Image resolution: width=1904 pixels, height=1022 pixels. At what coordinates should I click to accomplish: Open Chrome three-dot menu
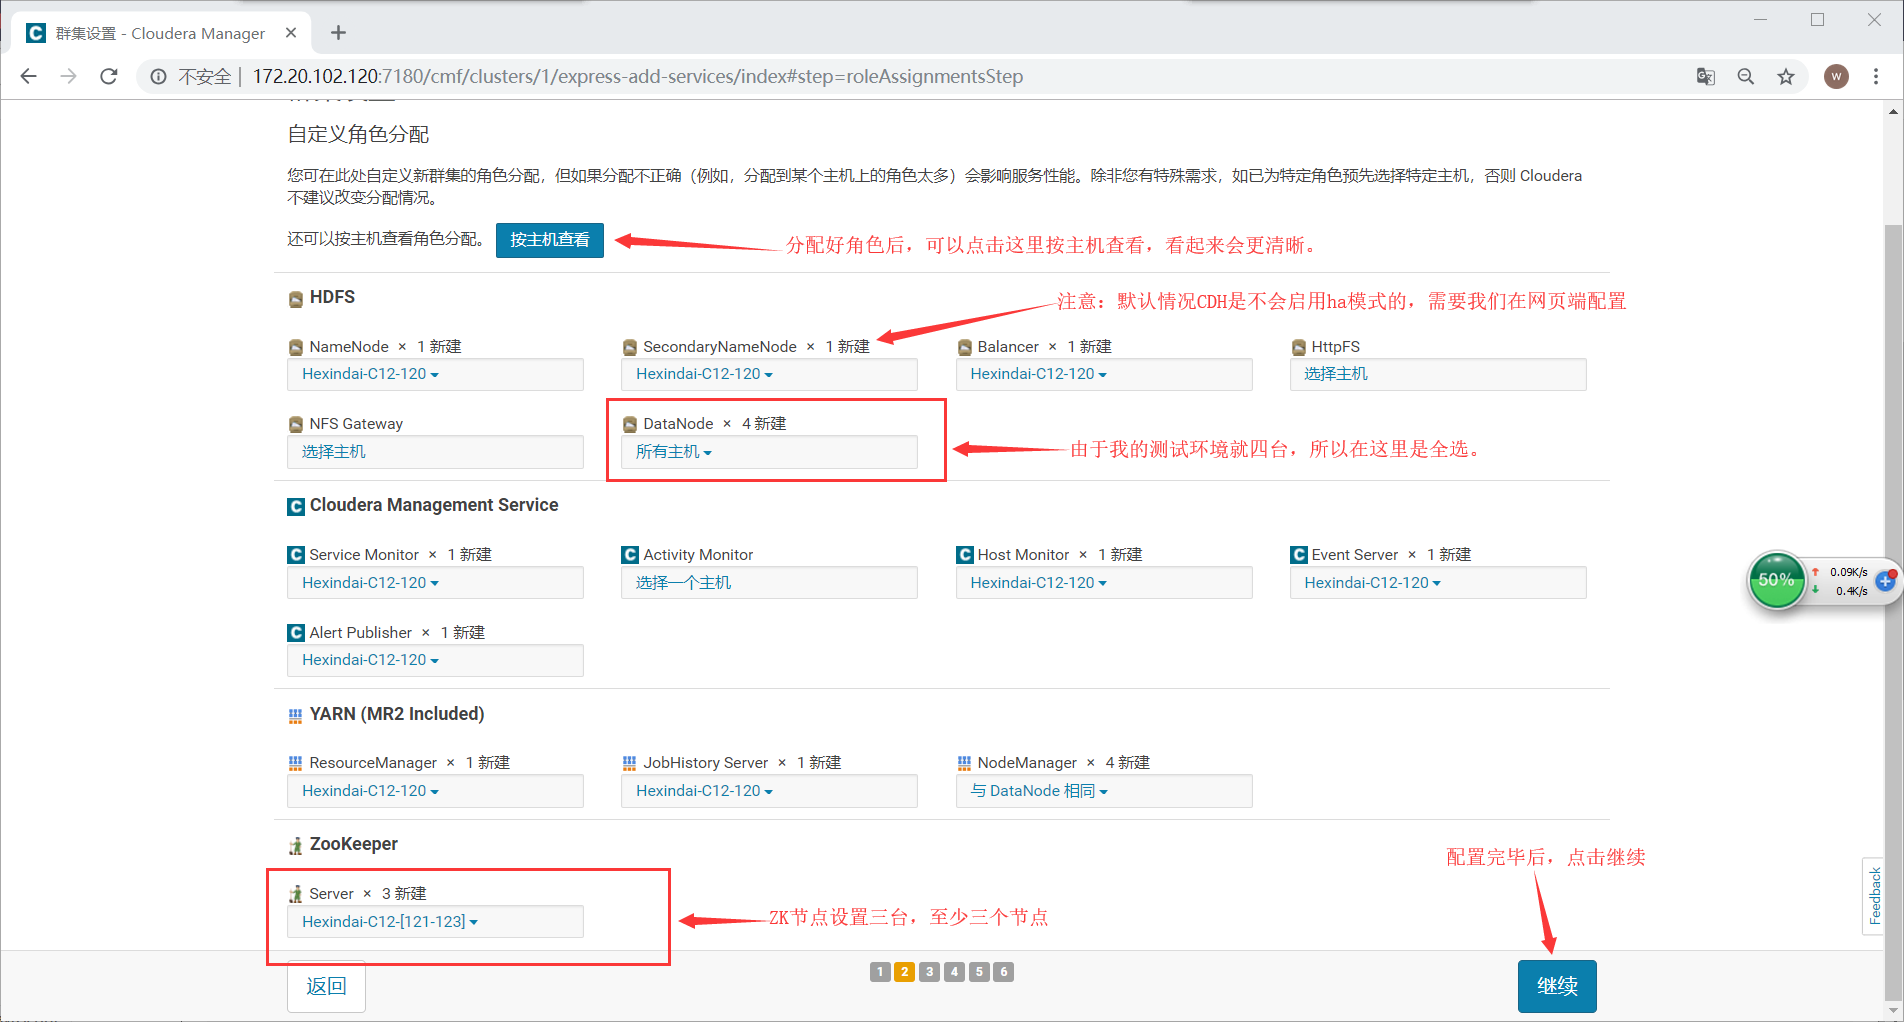click(x=1876, y=76)
